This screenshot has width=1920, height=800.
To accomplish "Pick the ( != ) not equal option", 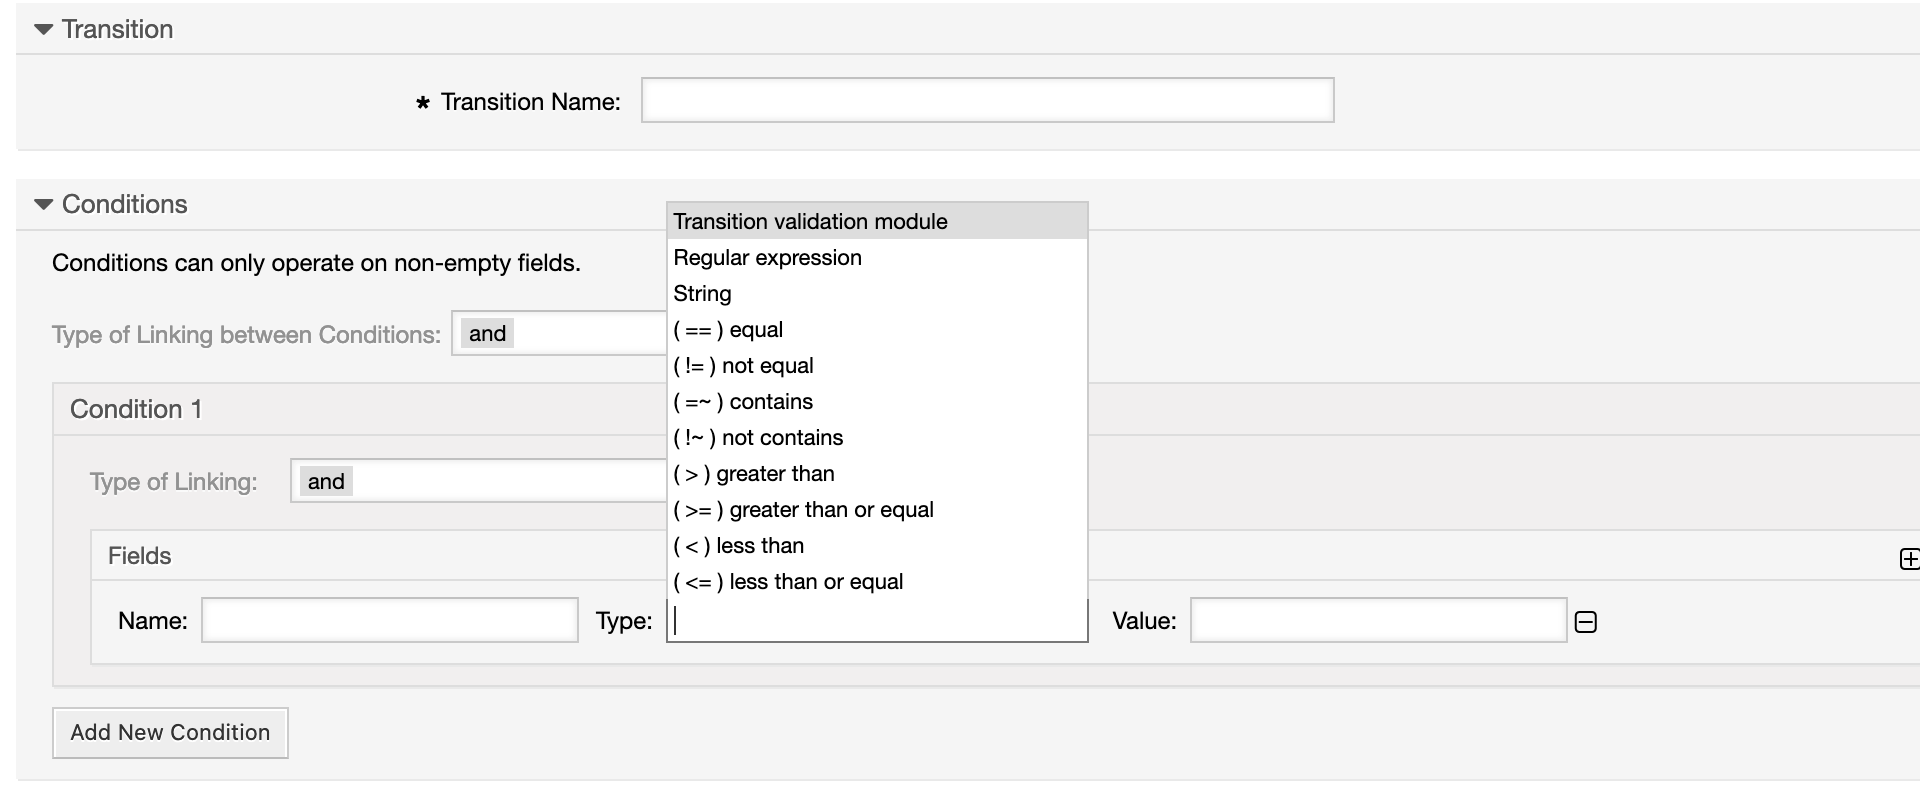I will (x=743, y=366).
